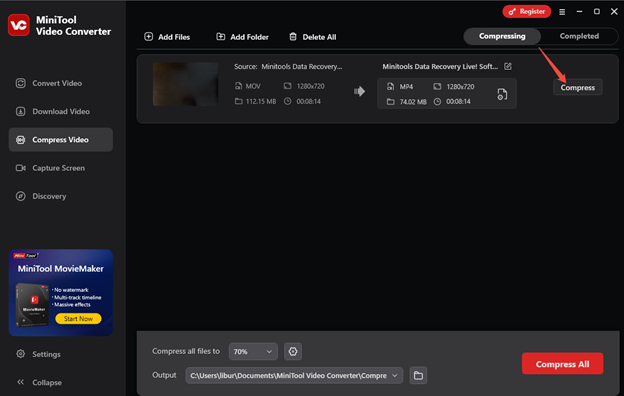Click the output file name text
This screenshot has width=624, height=396.
point(440,66)
